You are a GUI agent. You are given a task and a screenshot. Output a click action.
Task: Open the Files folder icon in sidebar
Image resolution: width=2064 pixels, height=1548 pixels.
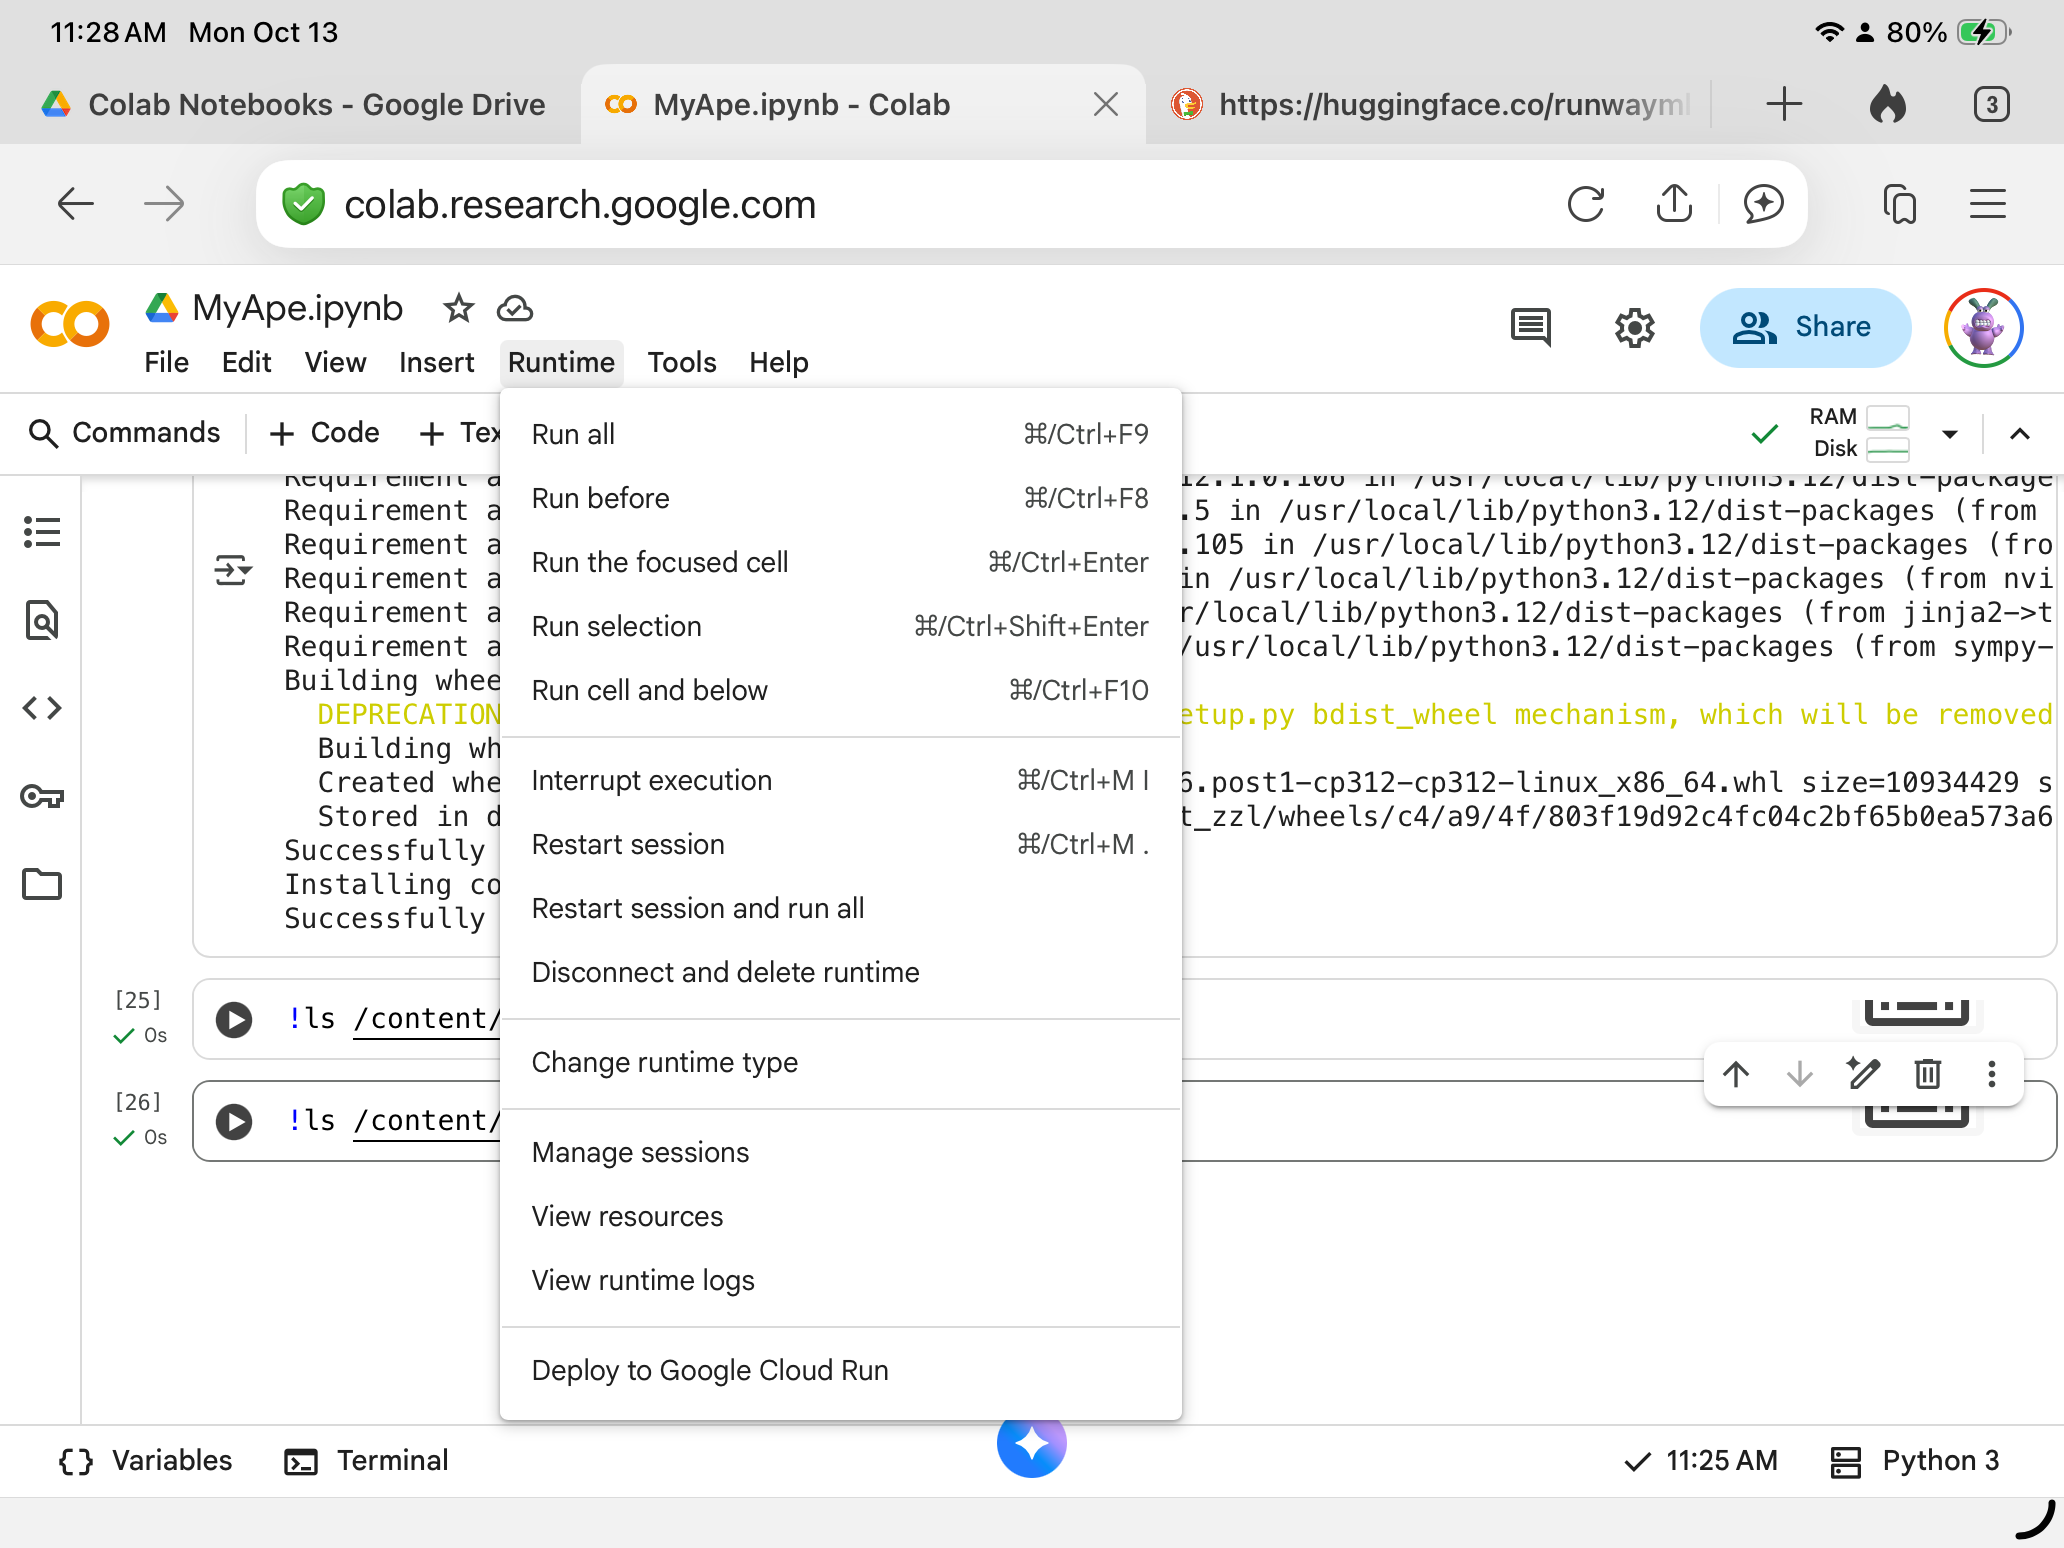(42, 884)
